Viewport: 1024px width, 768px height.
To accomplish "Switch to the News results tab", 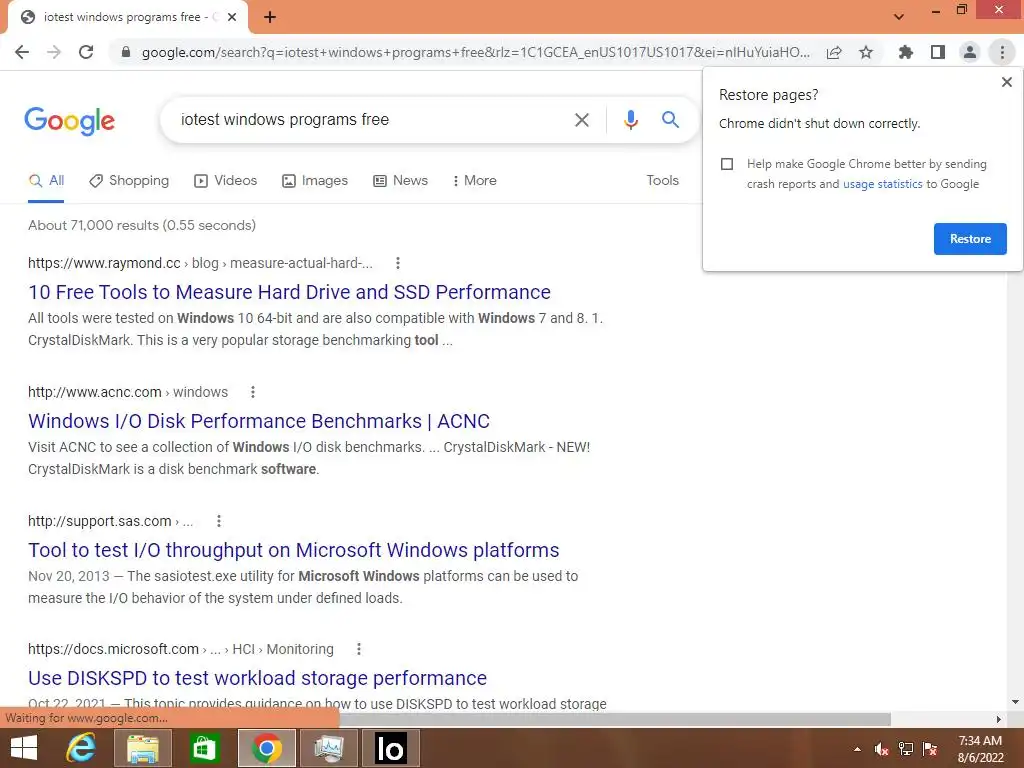I will point(400,181).
